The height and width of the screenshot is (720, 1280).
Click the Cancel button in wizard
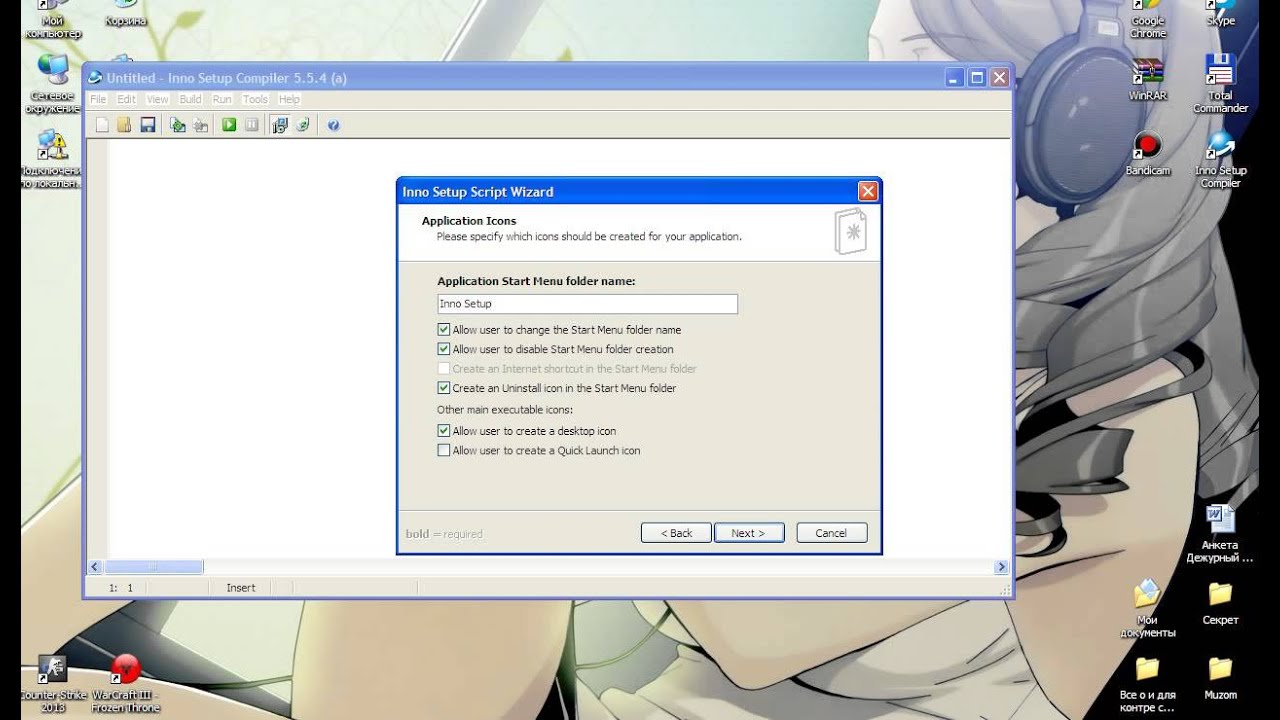coord(832,533)
